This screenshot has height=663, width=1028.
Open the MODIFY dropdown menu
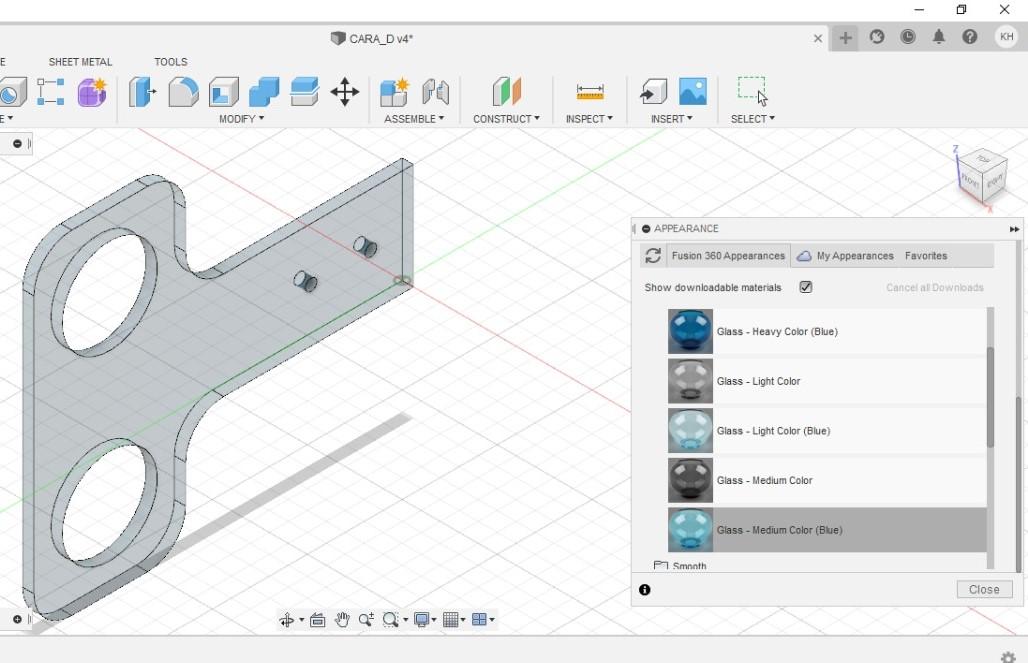pos(241,119)
